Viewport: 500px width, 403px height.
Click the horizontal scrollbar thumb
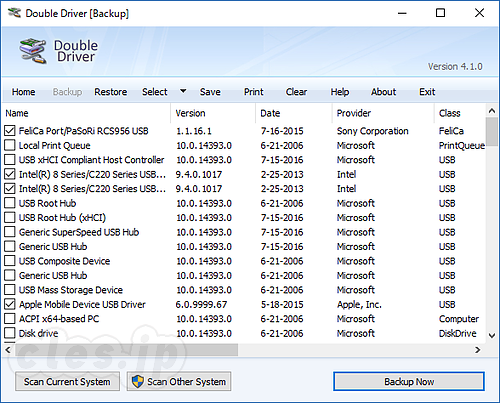click(x=126, y=350)
